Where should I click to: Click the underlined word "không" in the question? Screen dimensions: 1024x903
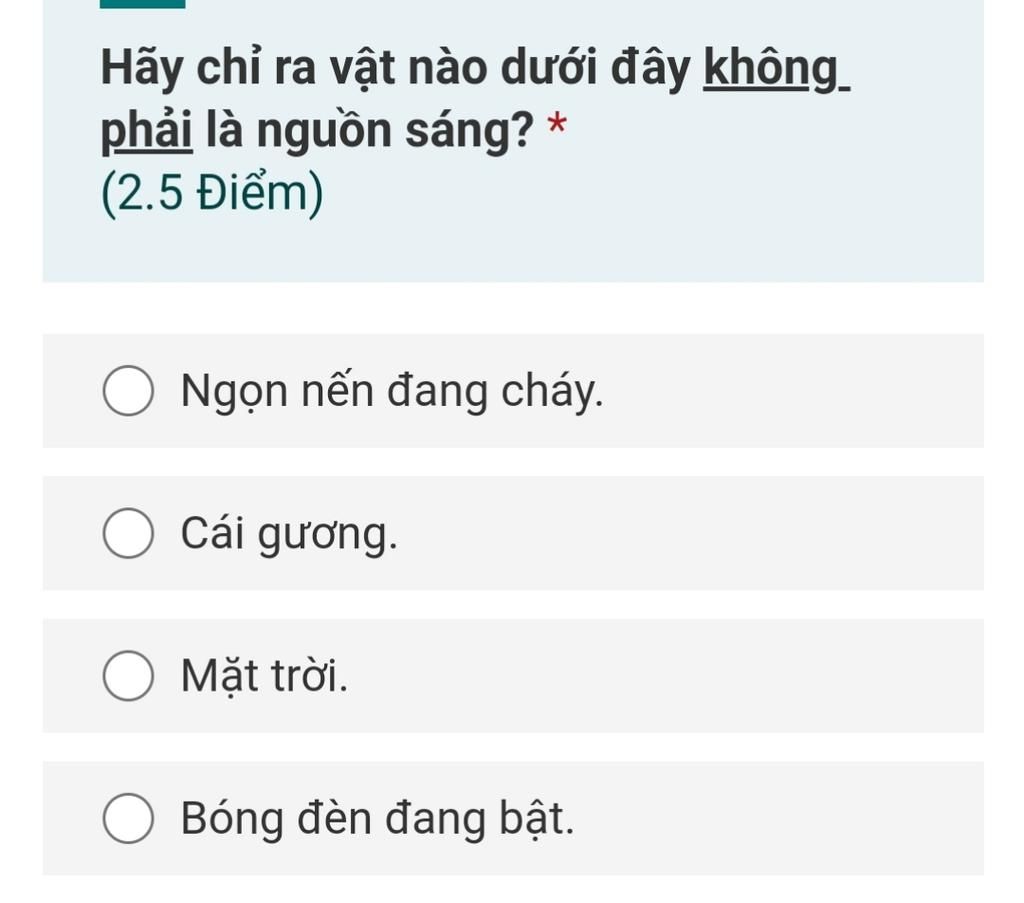click(774, 68)
